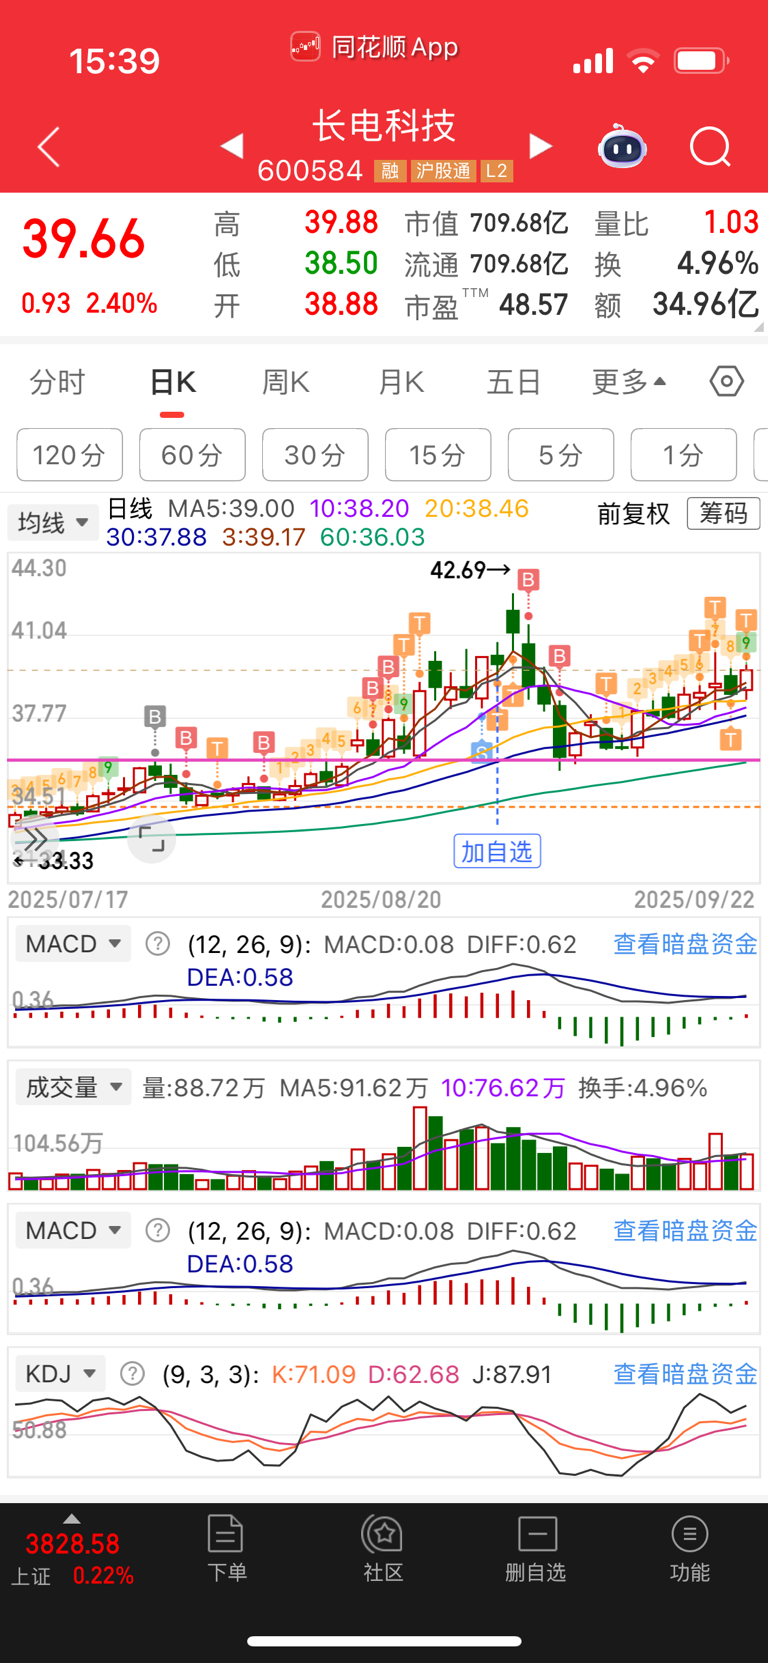Open chart settings hexagon icon
This screenshot has height=1663, width=768.
pyautogui.click(x=727, y=381)
